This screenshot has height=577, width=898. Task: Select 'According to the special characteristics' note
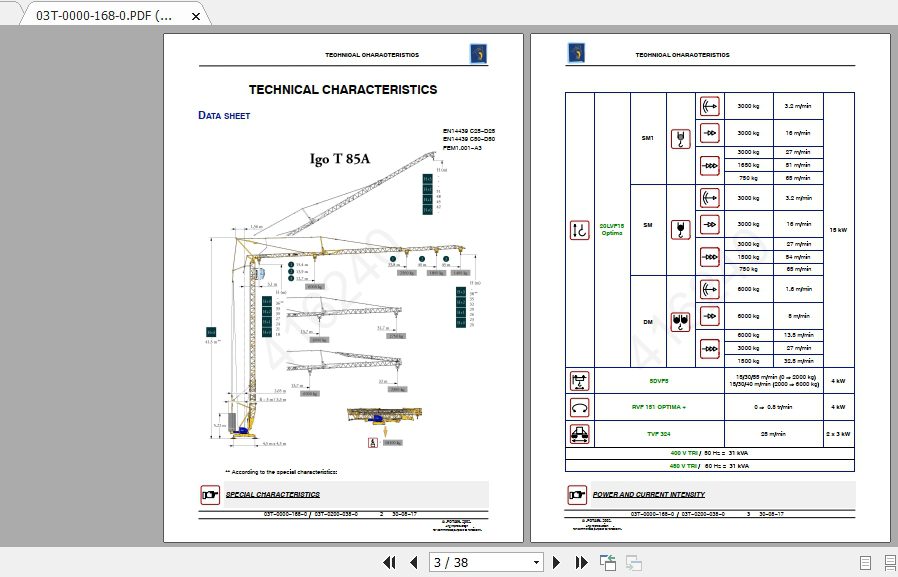281,472
